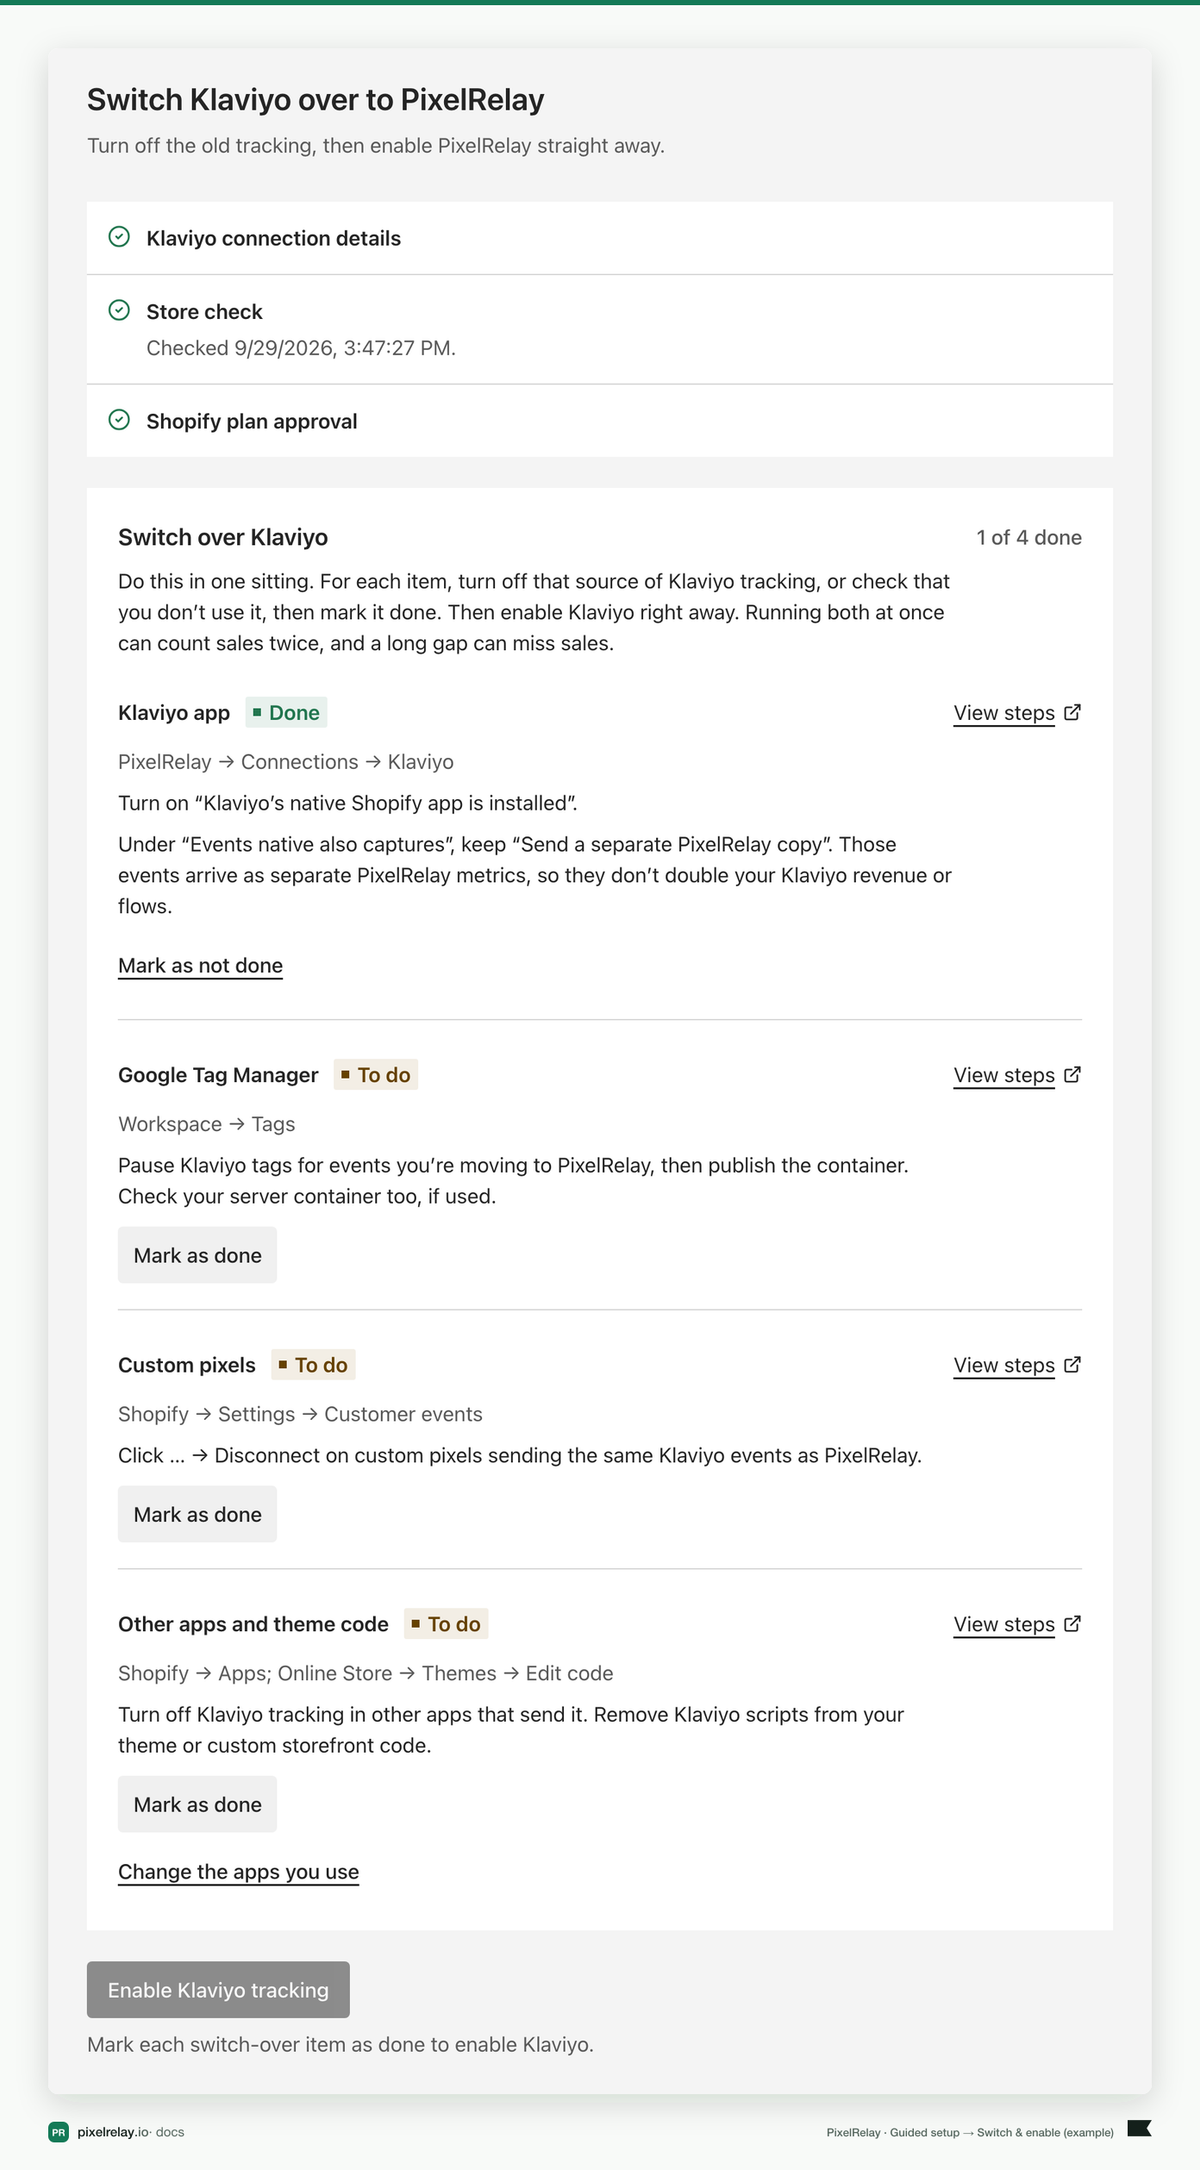
Task: Click the Enable Klaviyo tracking button
Action: (x=218, y=1990)
